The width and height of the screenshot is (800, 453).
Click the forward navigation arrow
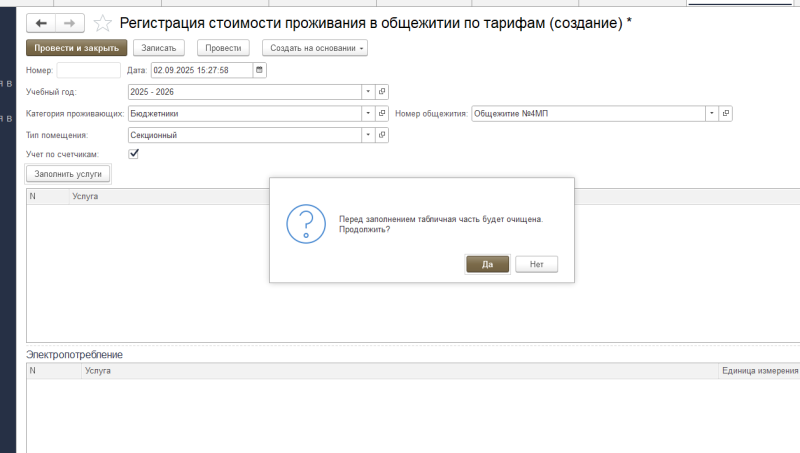click(69, 22)
